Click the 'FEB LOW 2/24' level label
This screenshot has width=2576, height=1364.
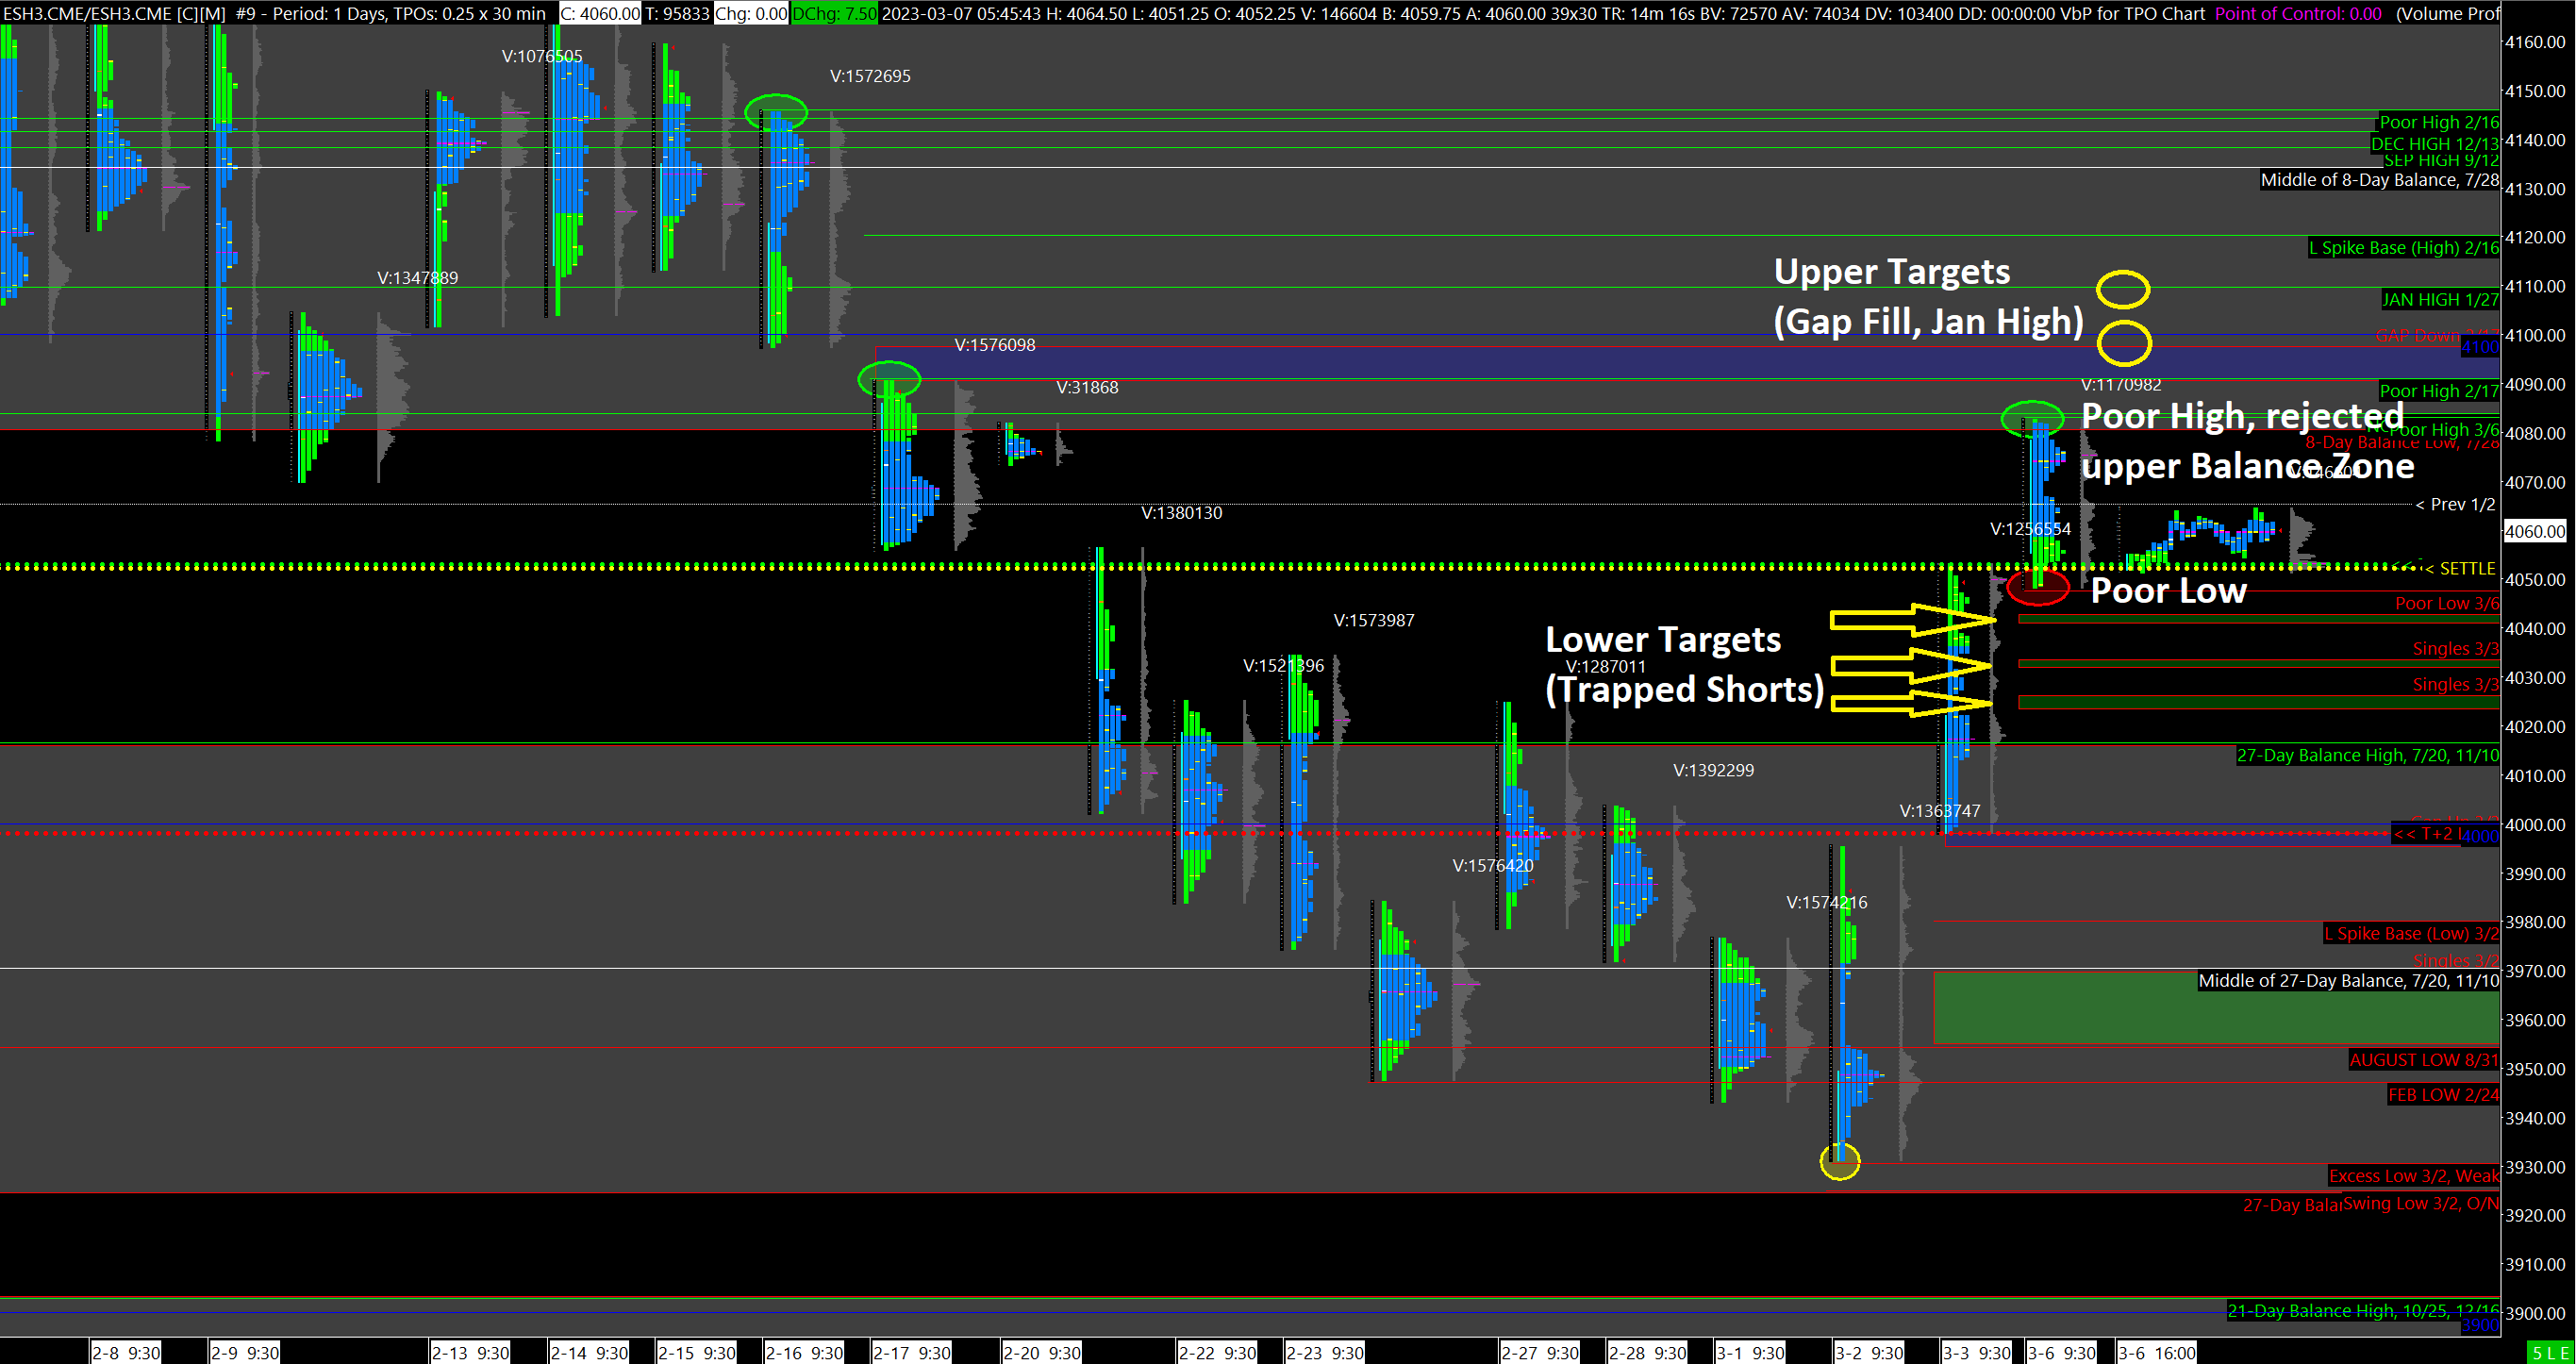coord(2442,1095)
